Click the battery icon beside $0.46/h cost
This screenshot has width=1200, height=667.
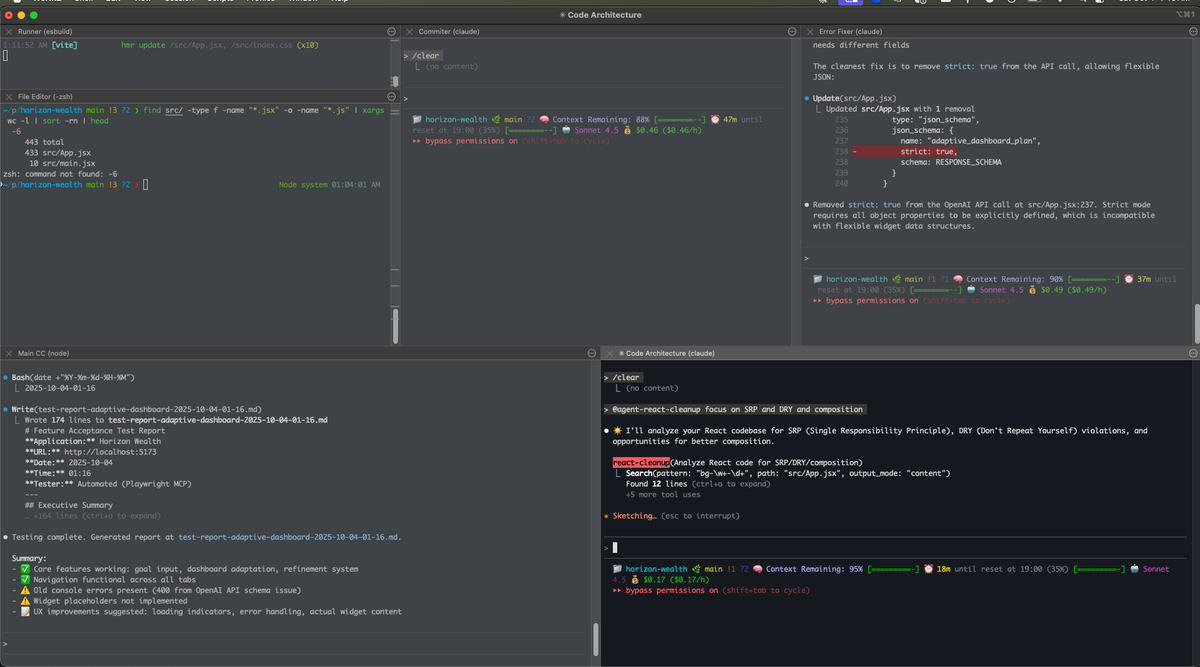[628, 129]
